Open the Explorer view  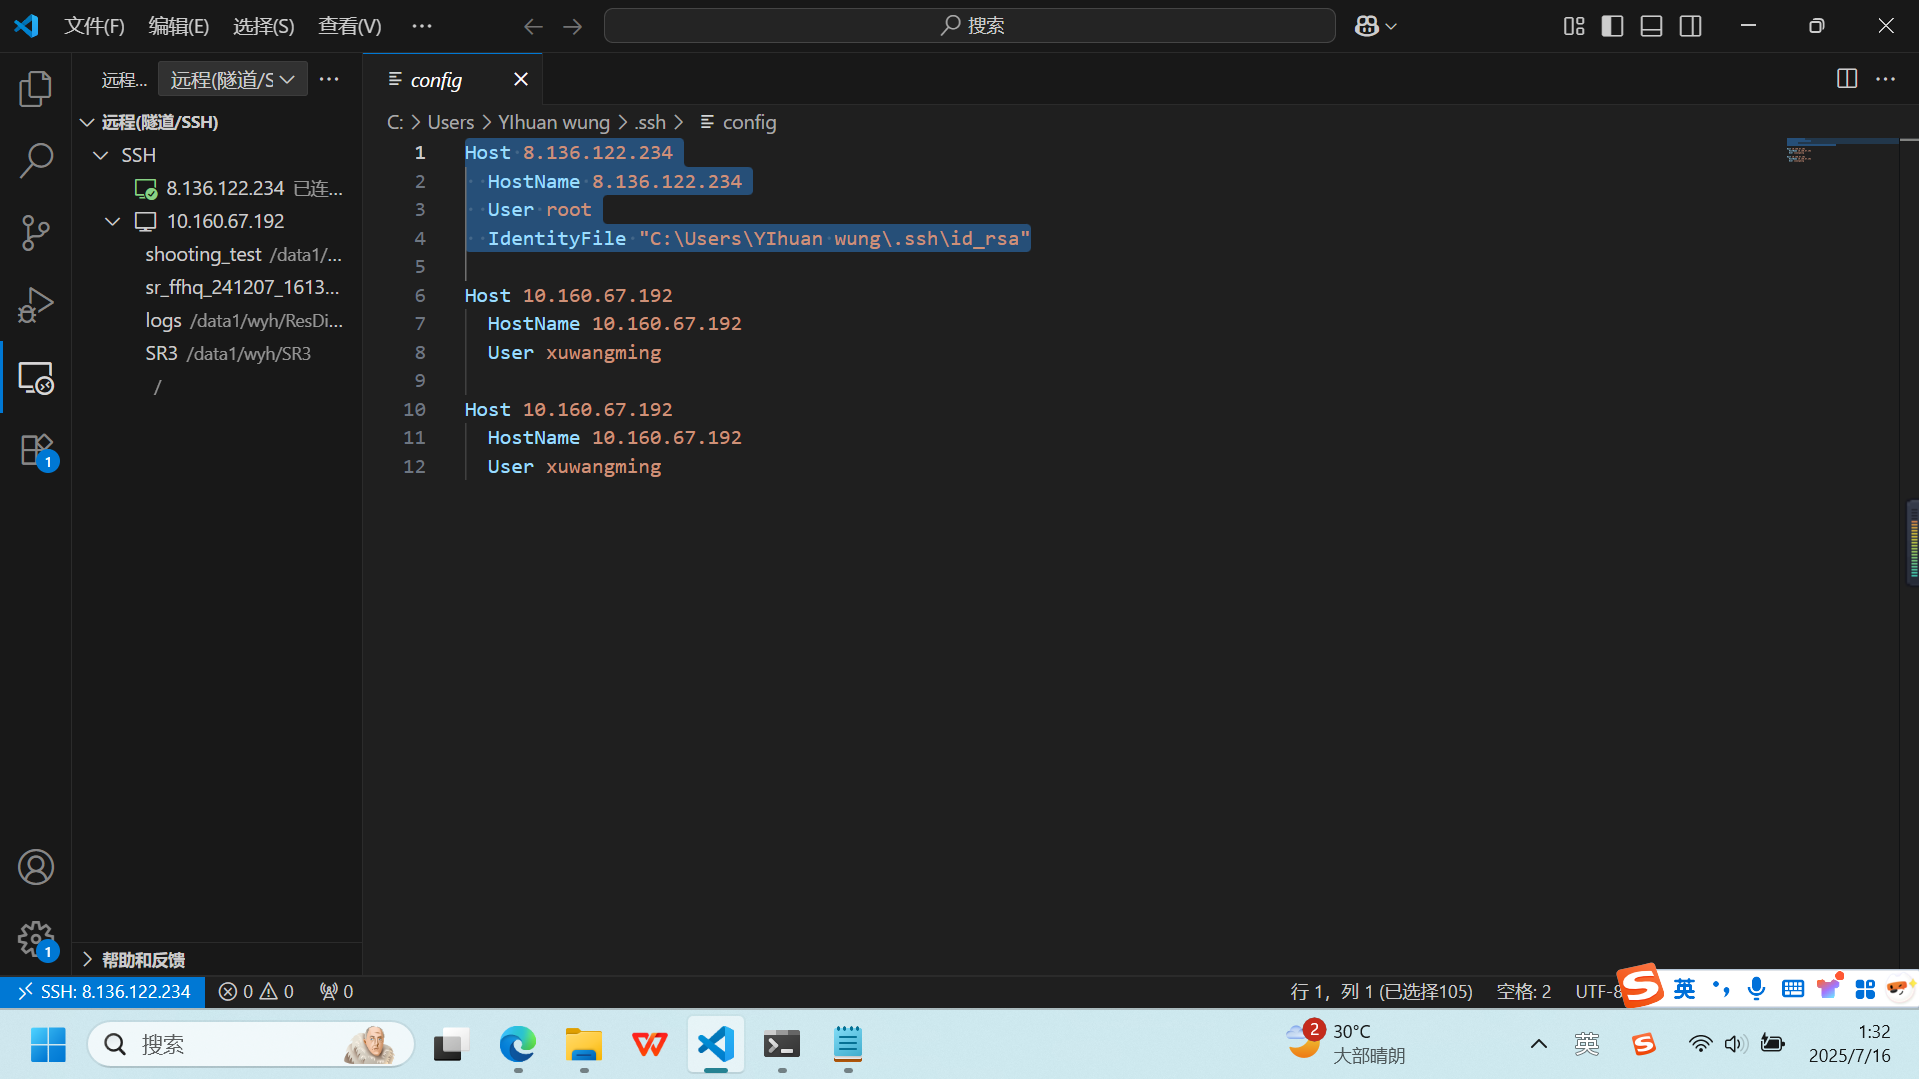(36, 89)
